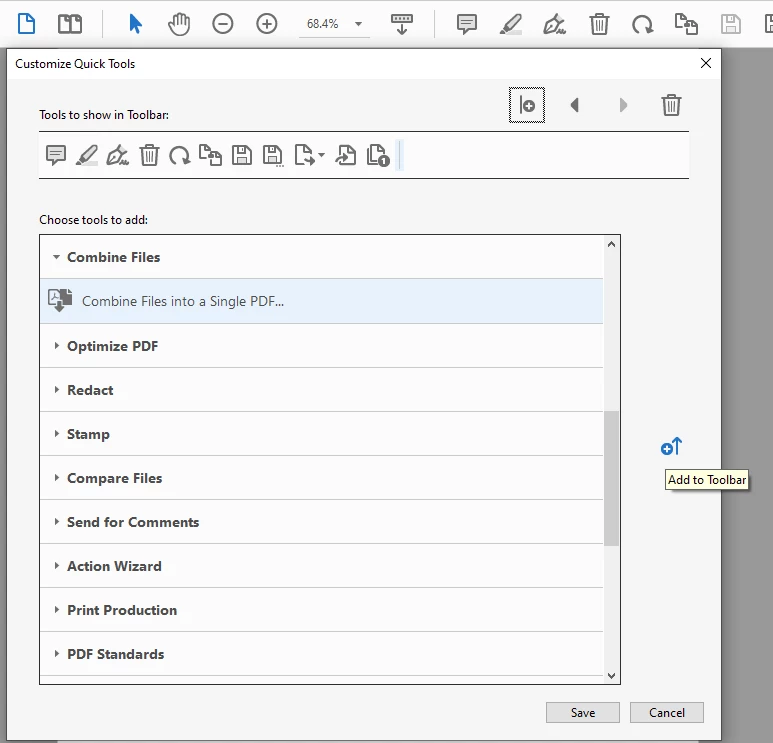
Task: Click the rotate arrow icon in main toolbar
Action: (x=642, y=24)
